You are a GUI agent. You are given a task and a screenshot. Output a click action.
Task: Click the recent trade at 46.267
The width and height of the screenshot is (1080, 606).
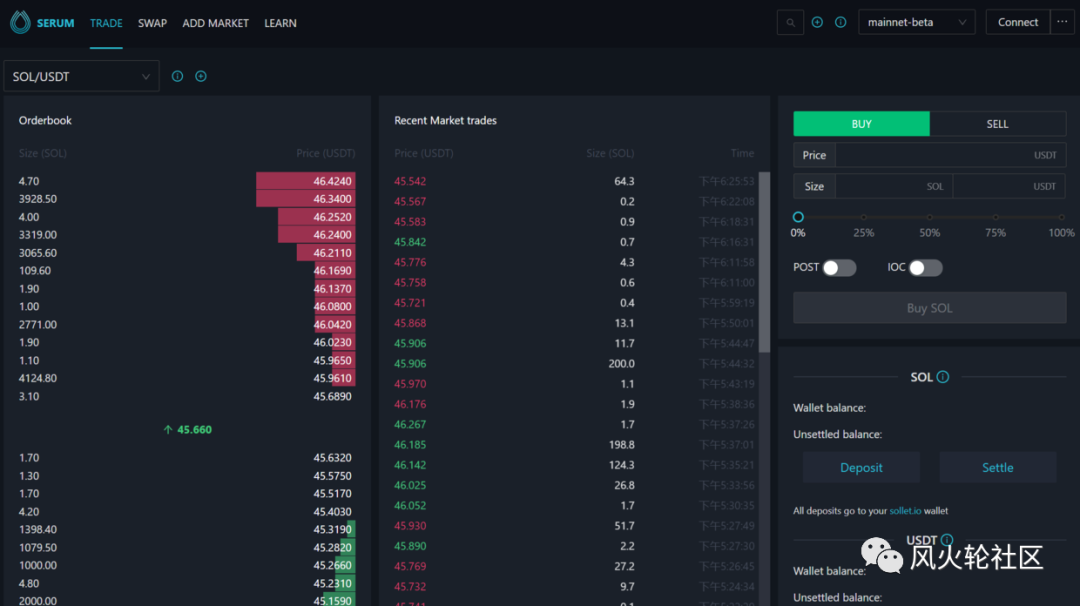pos(410,424)
